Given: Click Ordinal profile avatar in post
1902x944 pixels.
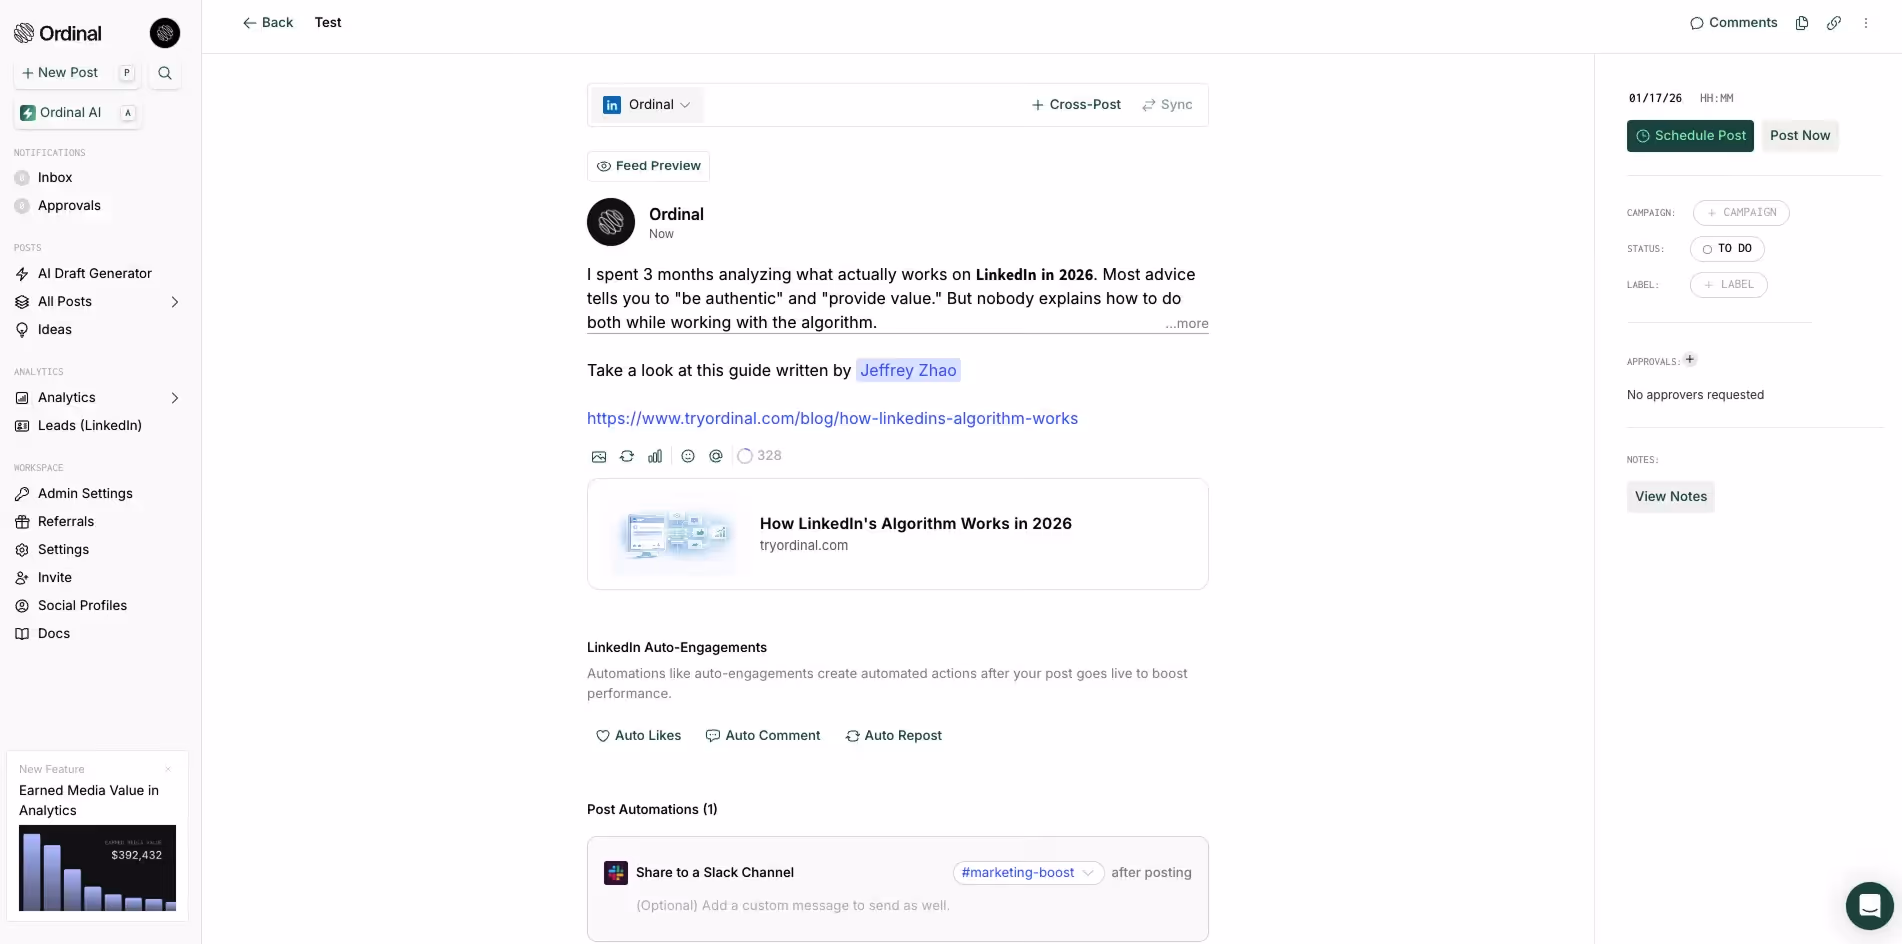Looking at the screenshot, I should click(611, 222).
